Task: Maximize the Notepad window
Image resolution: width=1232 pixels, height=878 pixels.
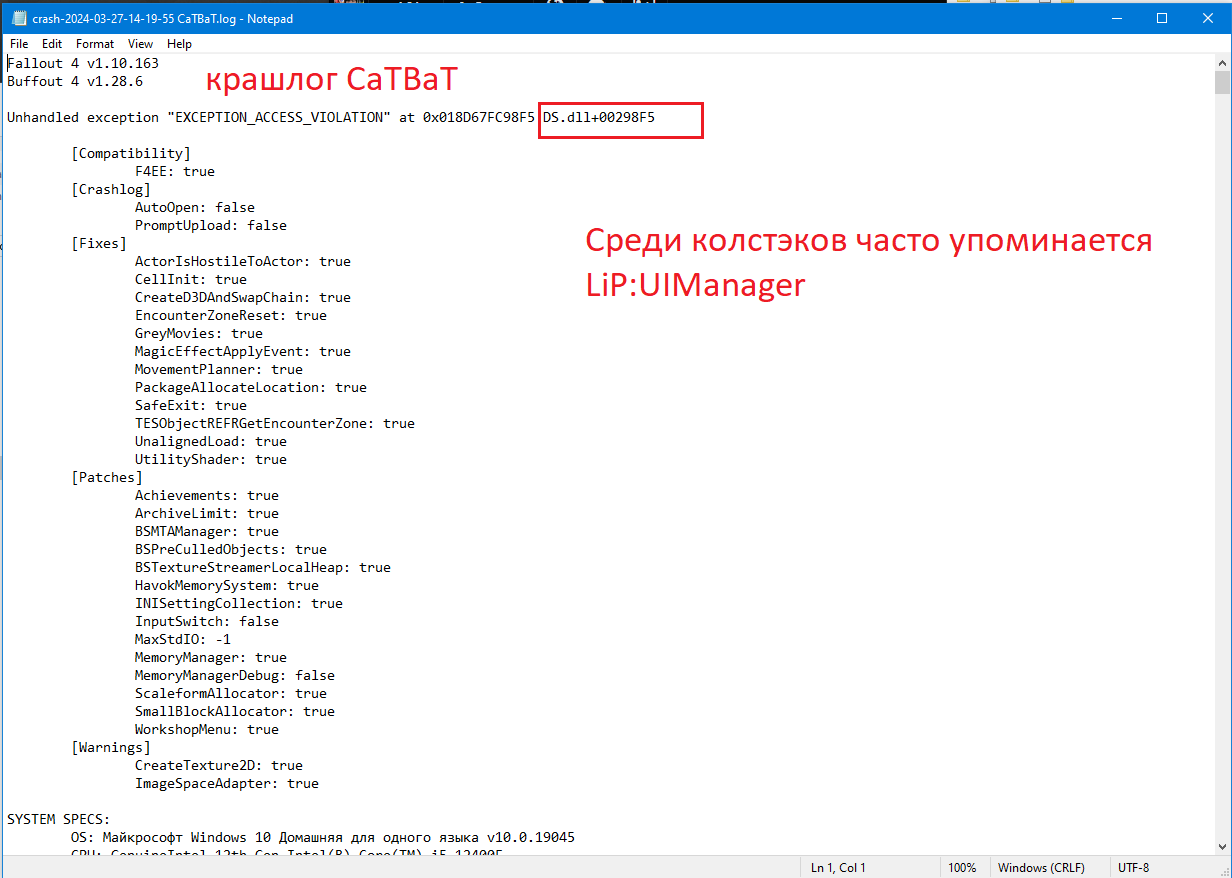Action: tap(1162, 18)
